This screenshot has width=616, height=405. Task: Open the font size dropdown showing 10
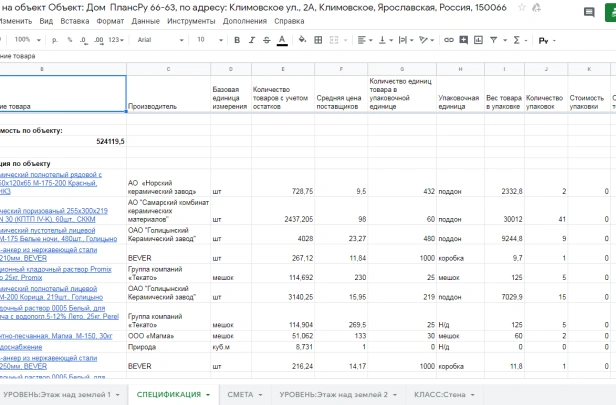click(x=210, y=40)
